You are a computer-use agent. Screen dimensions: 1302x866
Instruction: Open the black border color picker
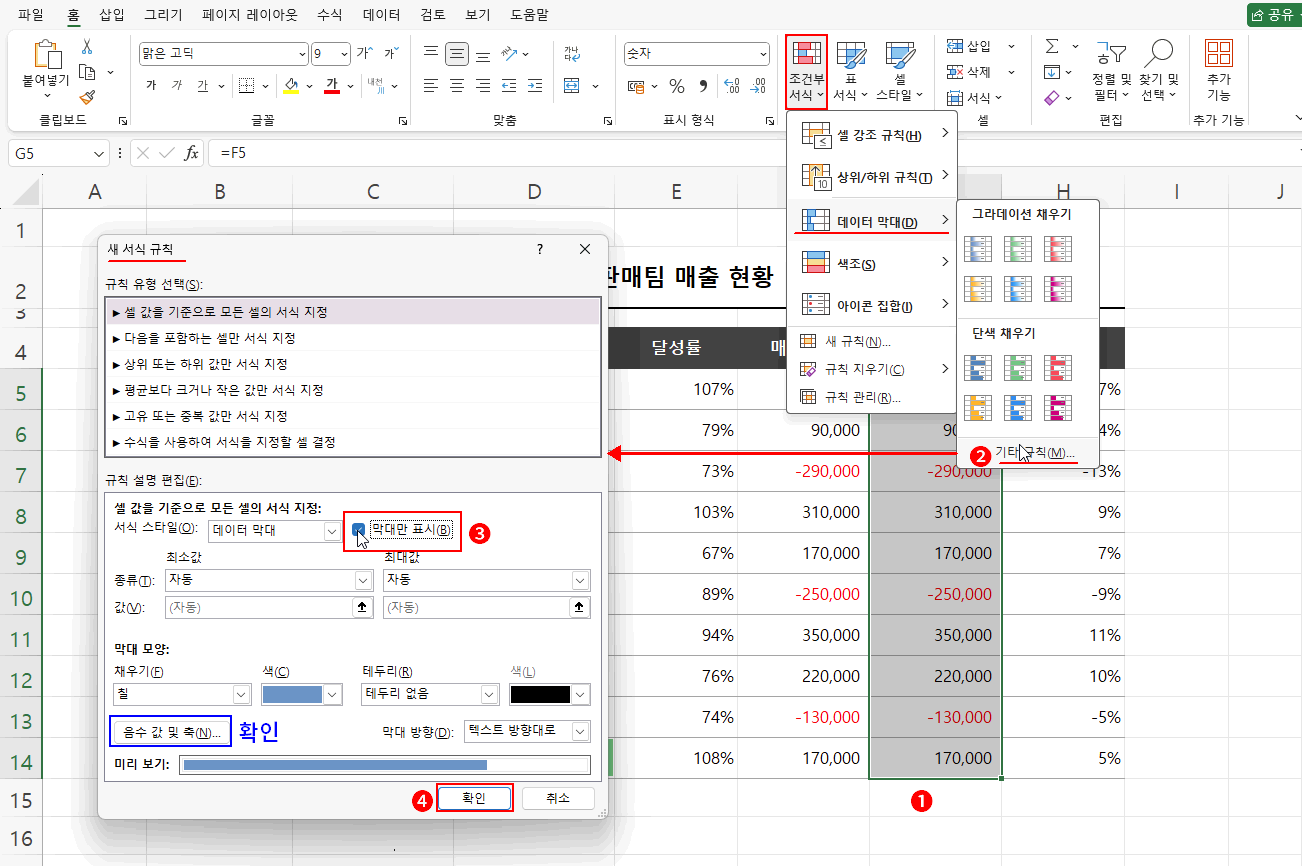(549, 694)
